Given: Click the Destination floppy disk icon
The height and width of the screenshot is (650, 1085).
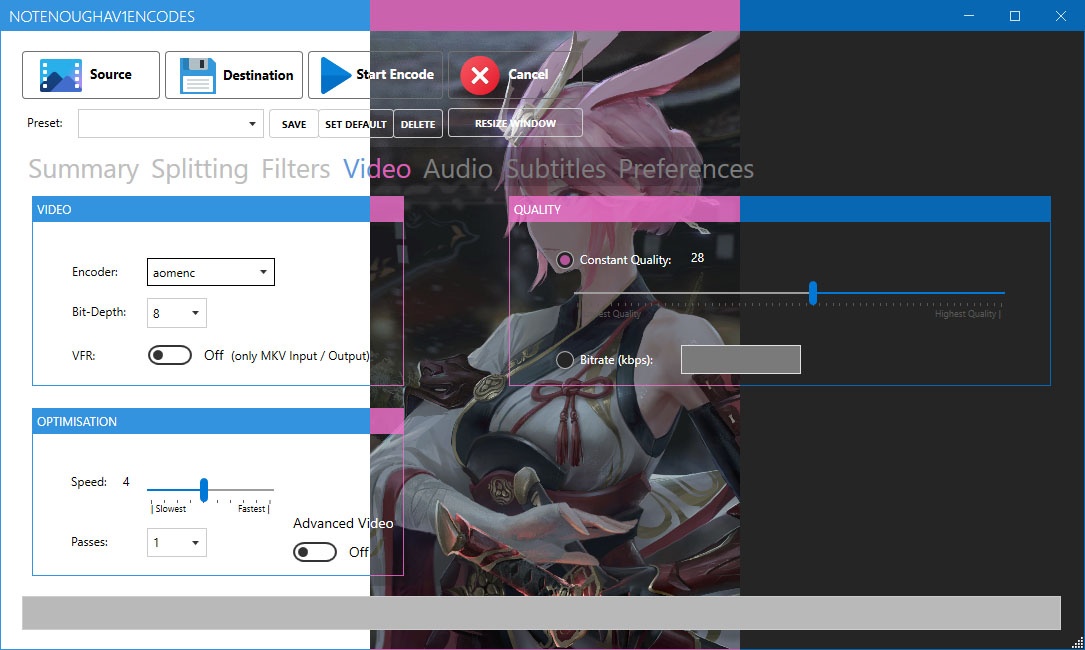Looking at the screenshot, I should click(197, 75).
